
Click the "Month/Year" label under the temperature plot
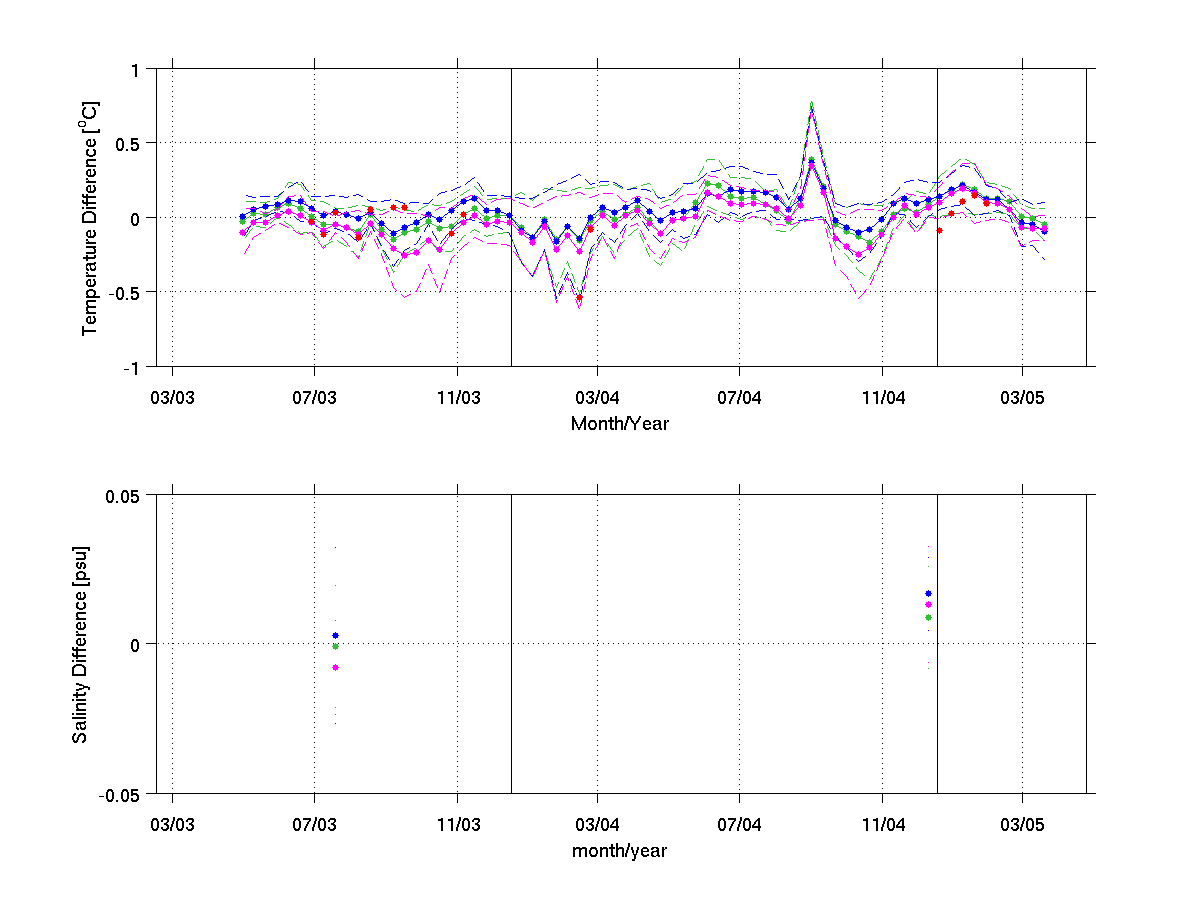click(x=620, y=423)
